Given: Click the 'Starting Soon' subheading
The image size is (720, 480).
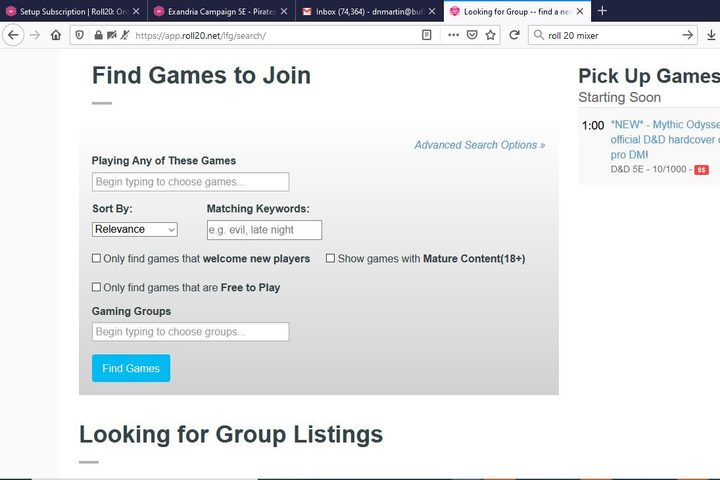Looking at the screenshot, I should 619,97.
